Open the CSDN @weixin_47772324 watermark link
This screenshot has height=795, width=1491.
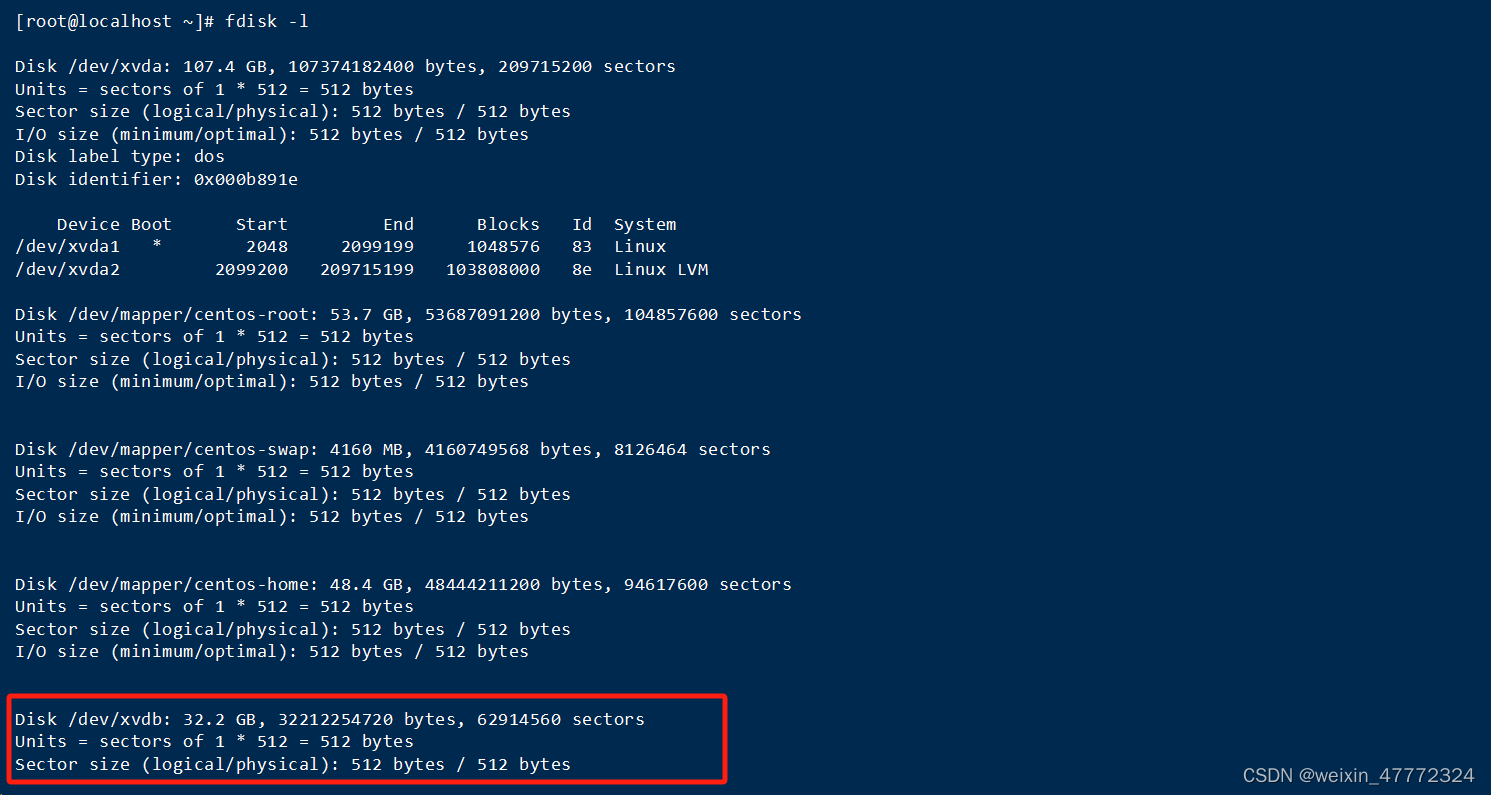[1360, 774]
